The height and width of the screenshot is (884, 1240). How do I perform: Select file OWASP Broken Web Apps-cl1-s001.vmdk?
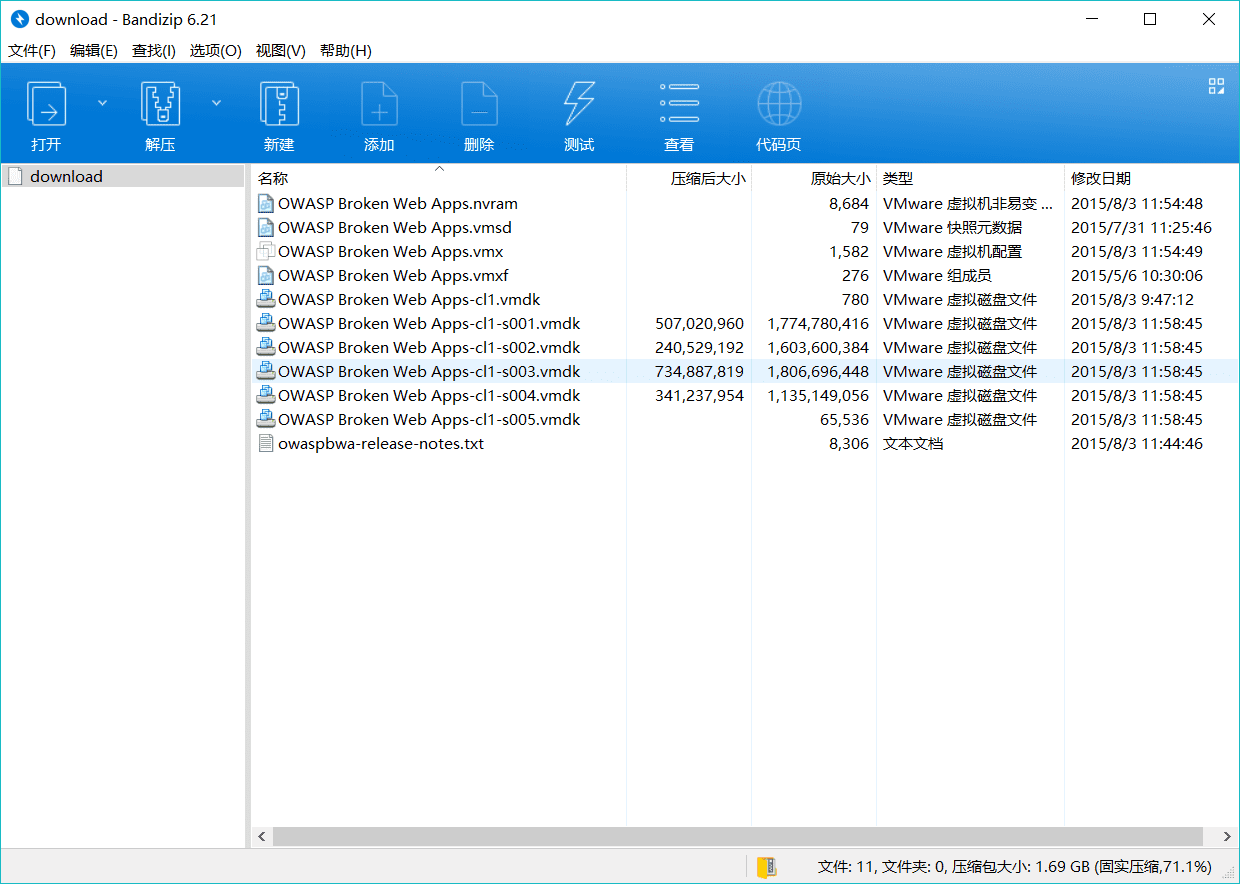[x=429, y=323]
